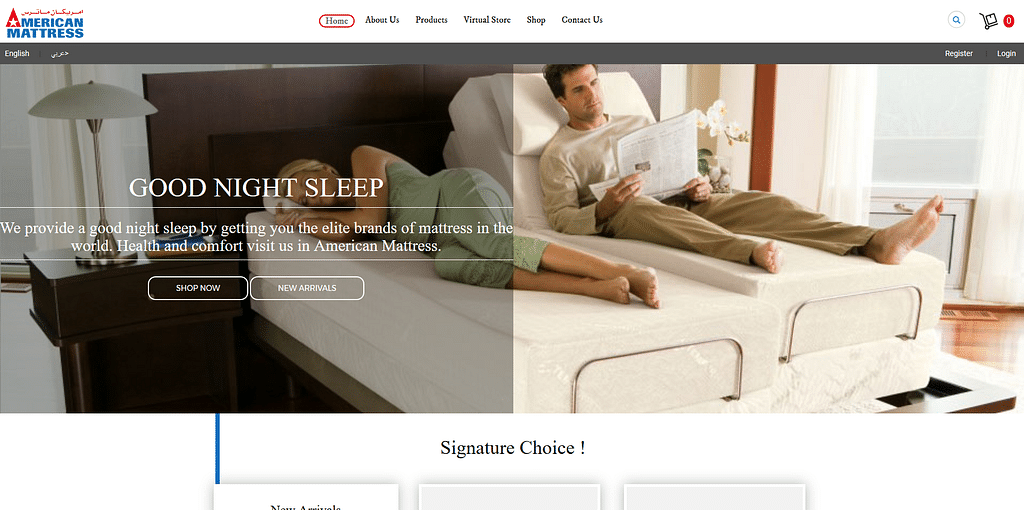
Task: Click the Login link
Action: (x=1006, y=54)
